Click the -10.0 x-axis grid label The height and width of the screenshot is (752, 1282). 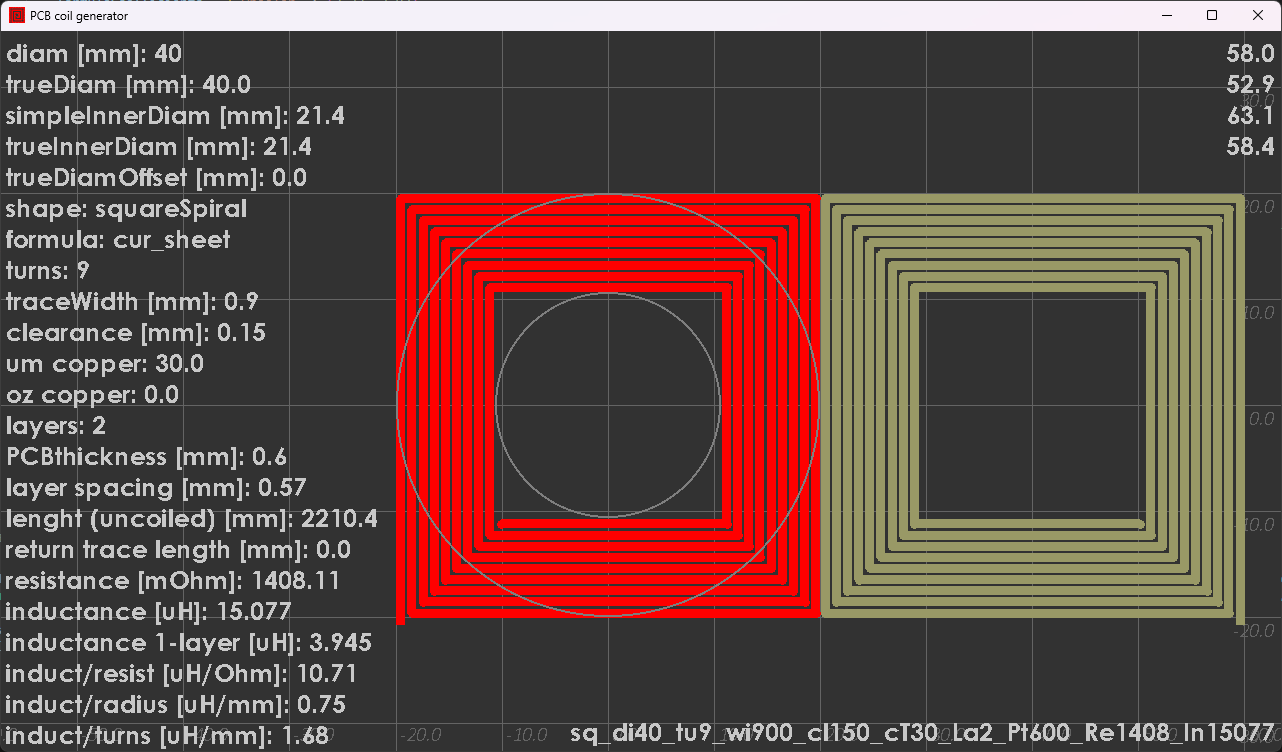tap(527, 736)
